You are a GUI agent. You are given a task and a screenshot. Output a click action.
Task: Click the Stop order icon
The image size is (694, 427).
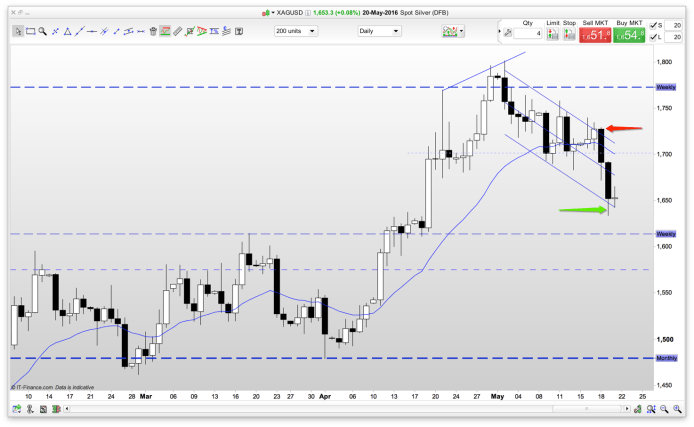(x=569, y=35)
